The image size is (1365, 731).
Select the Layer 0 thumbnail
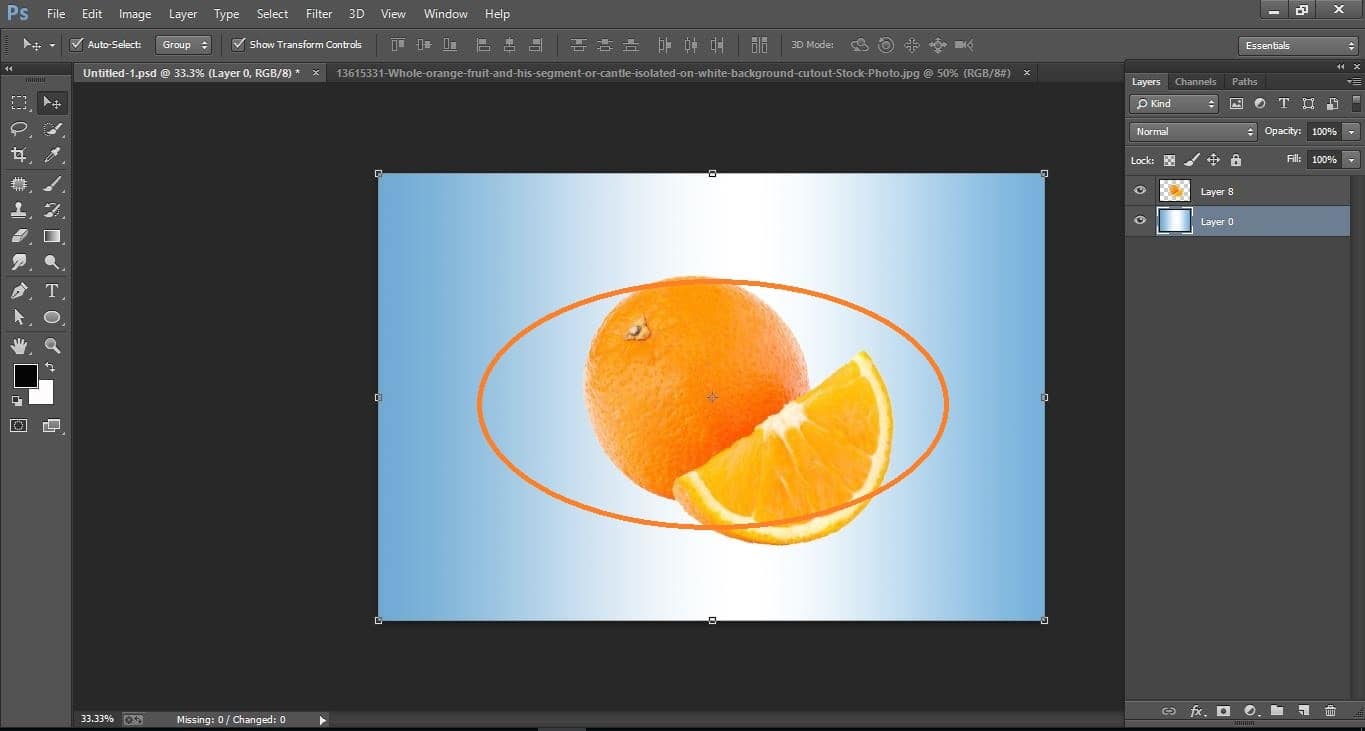pos(1175,221)
